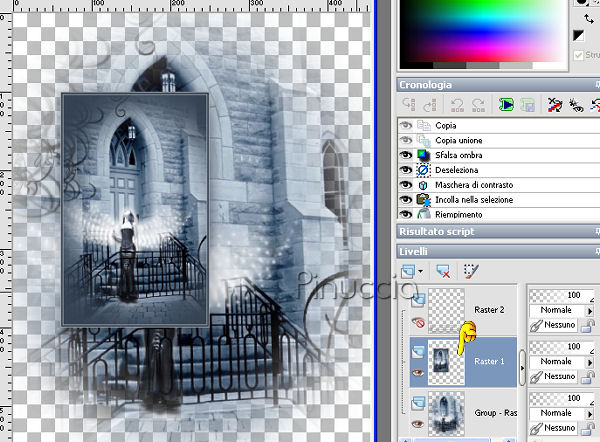
Task: Pick a color from the rainbow color picker
Action: [x=482, y=31]
